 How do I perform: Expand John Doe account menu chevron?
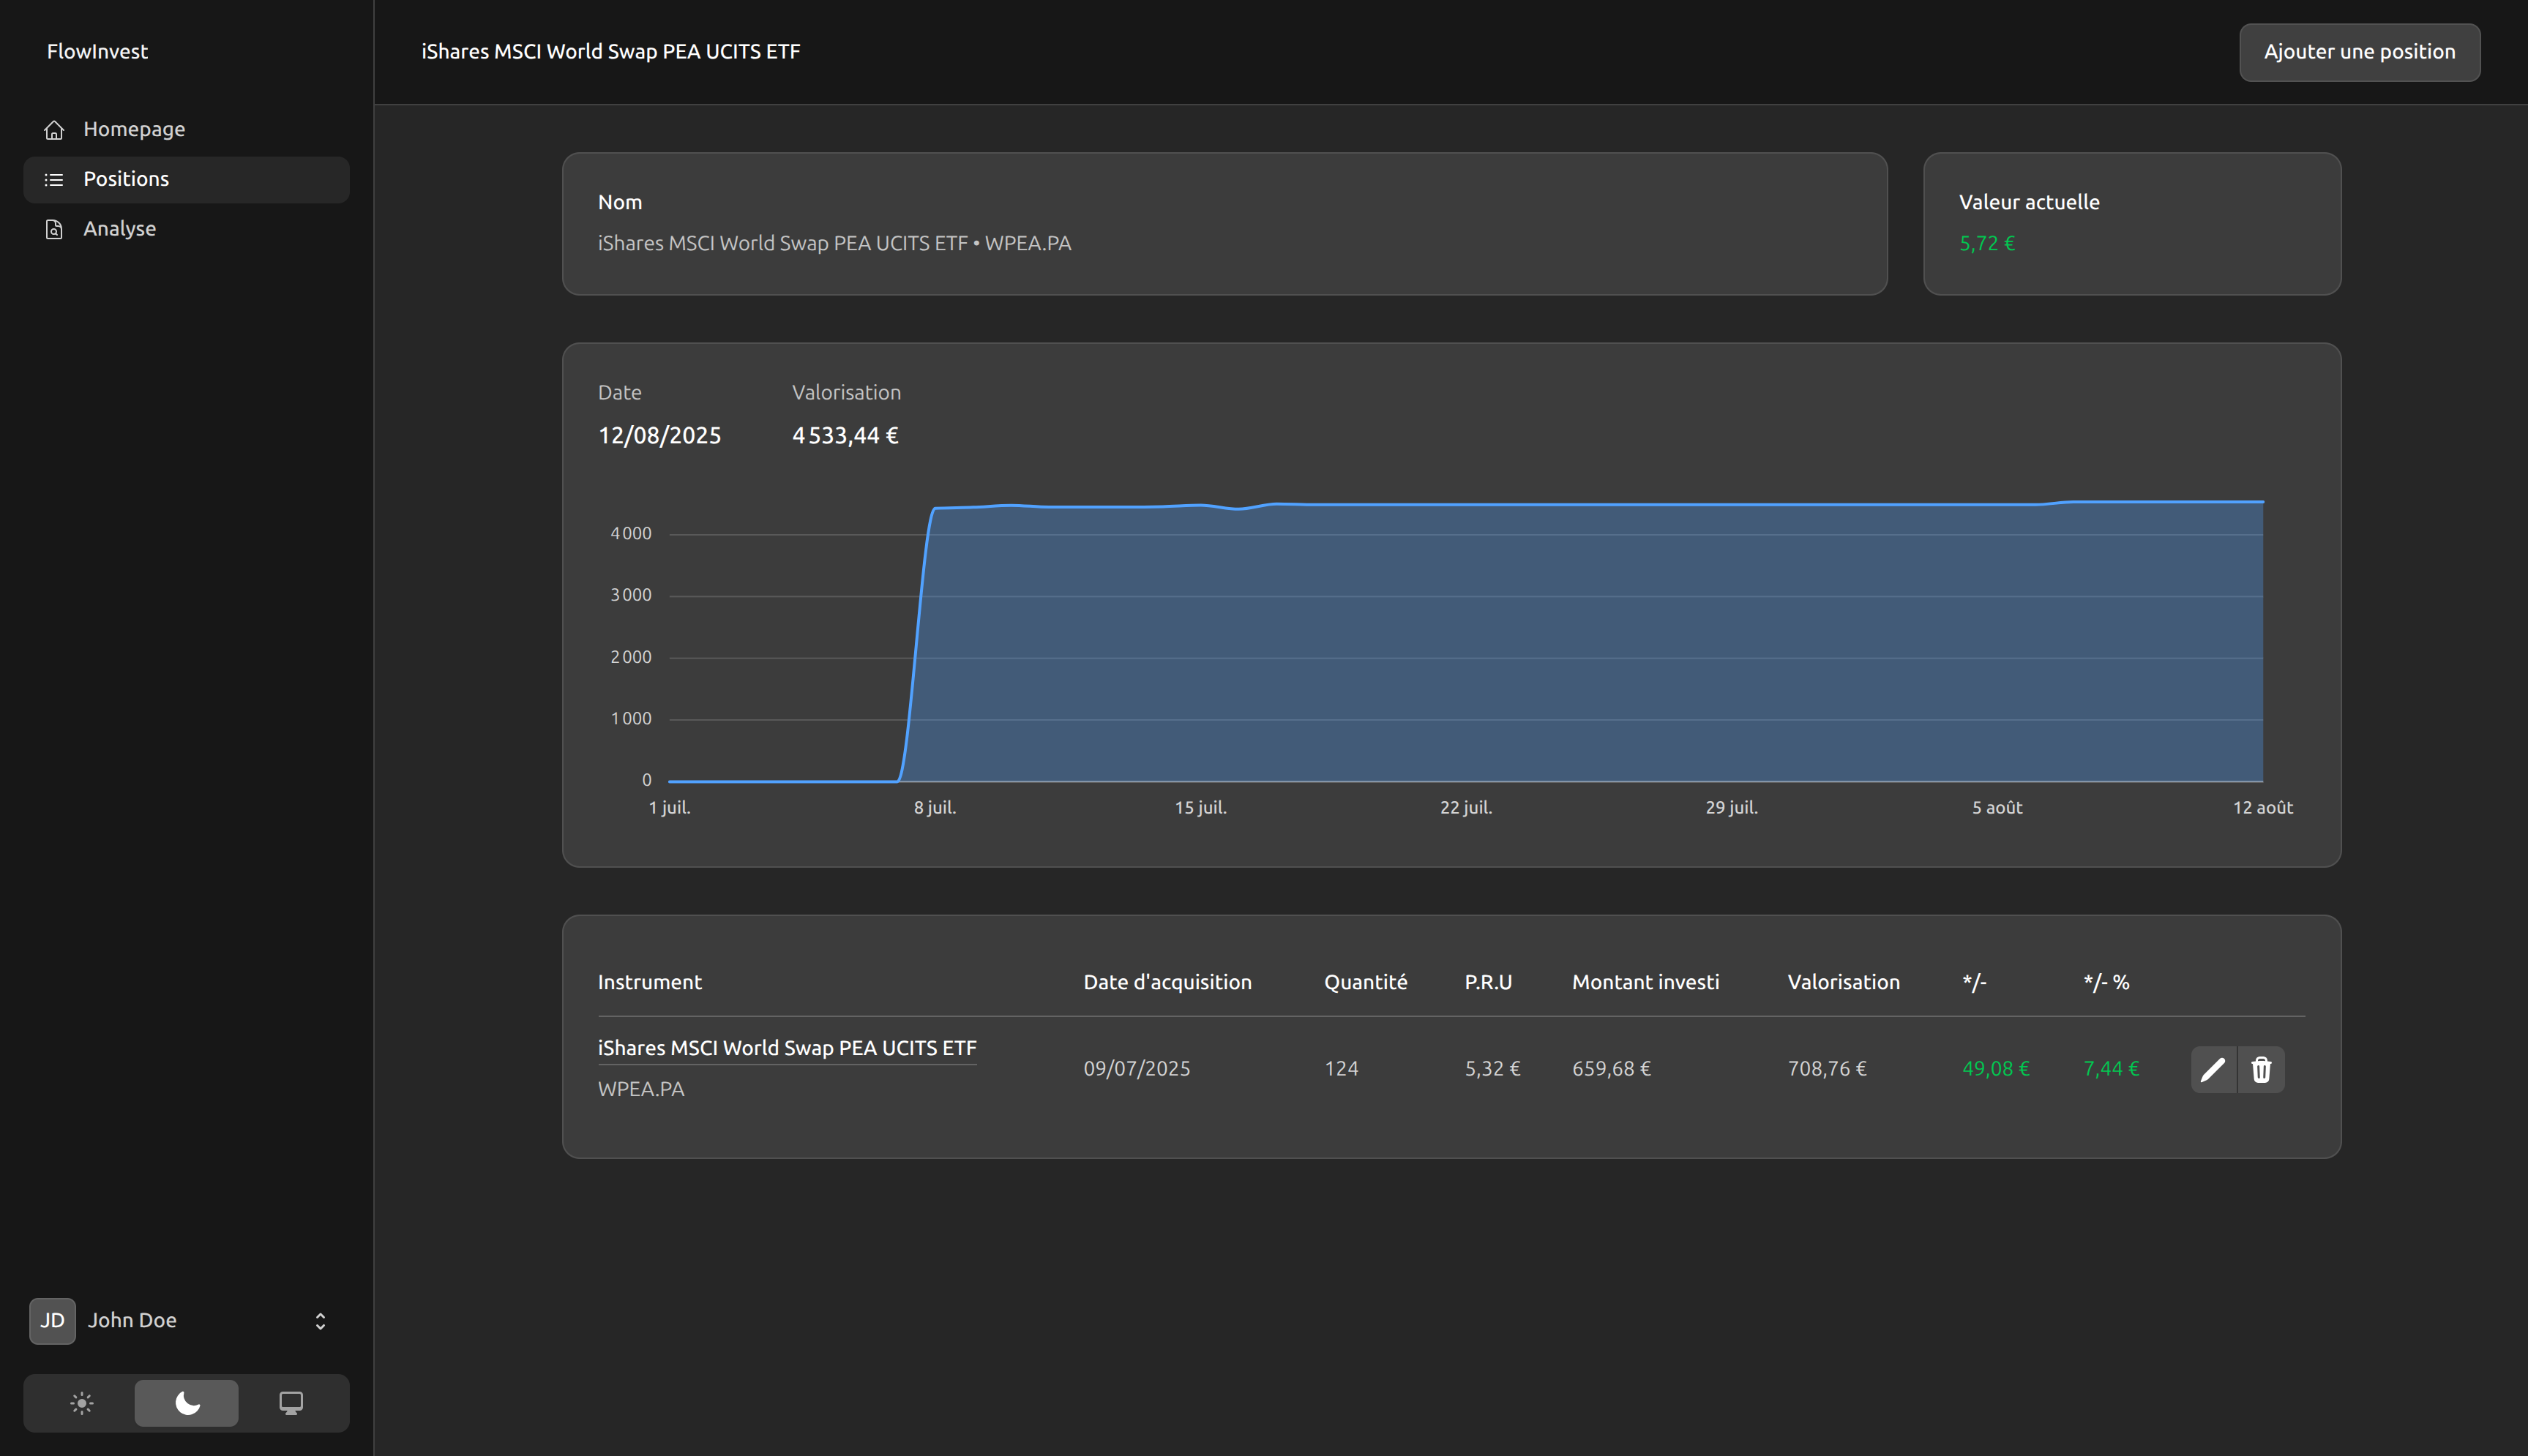[320, 1321]
